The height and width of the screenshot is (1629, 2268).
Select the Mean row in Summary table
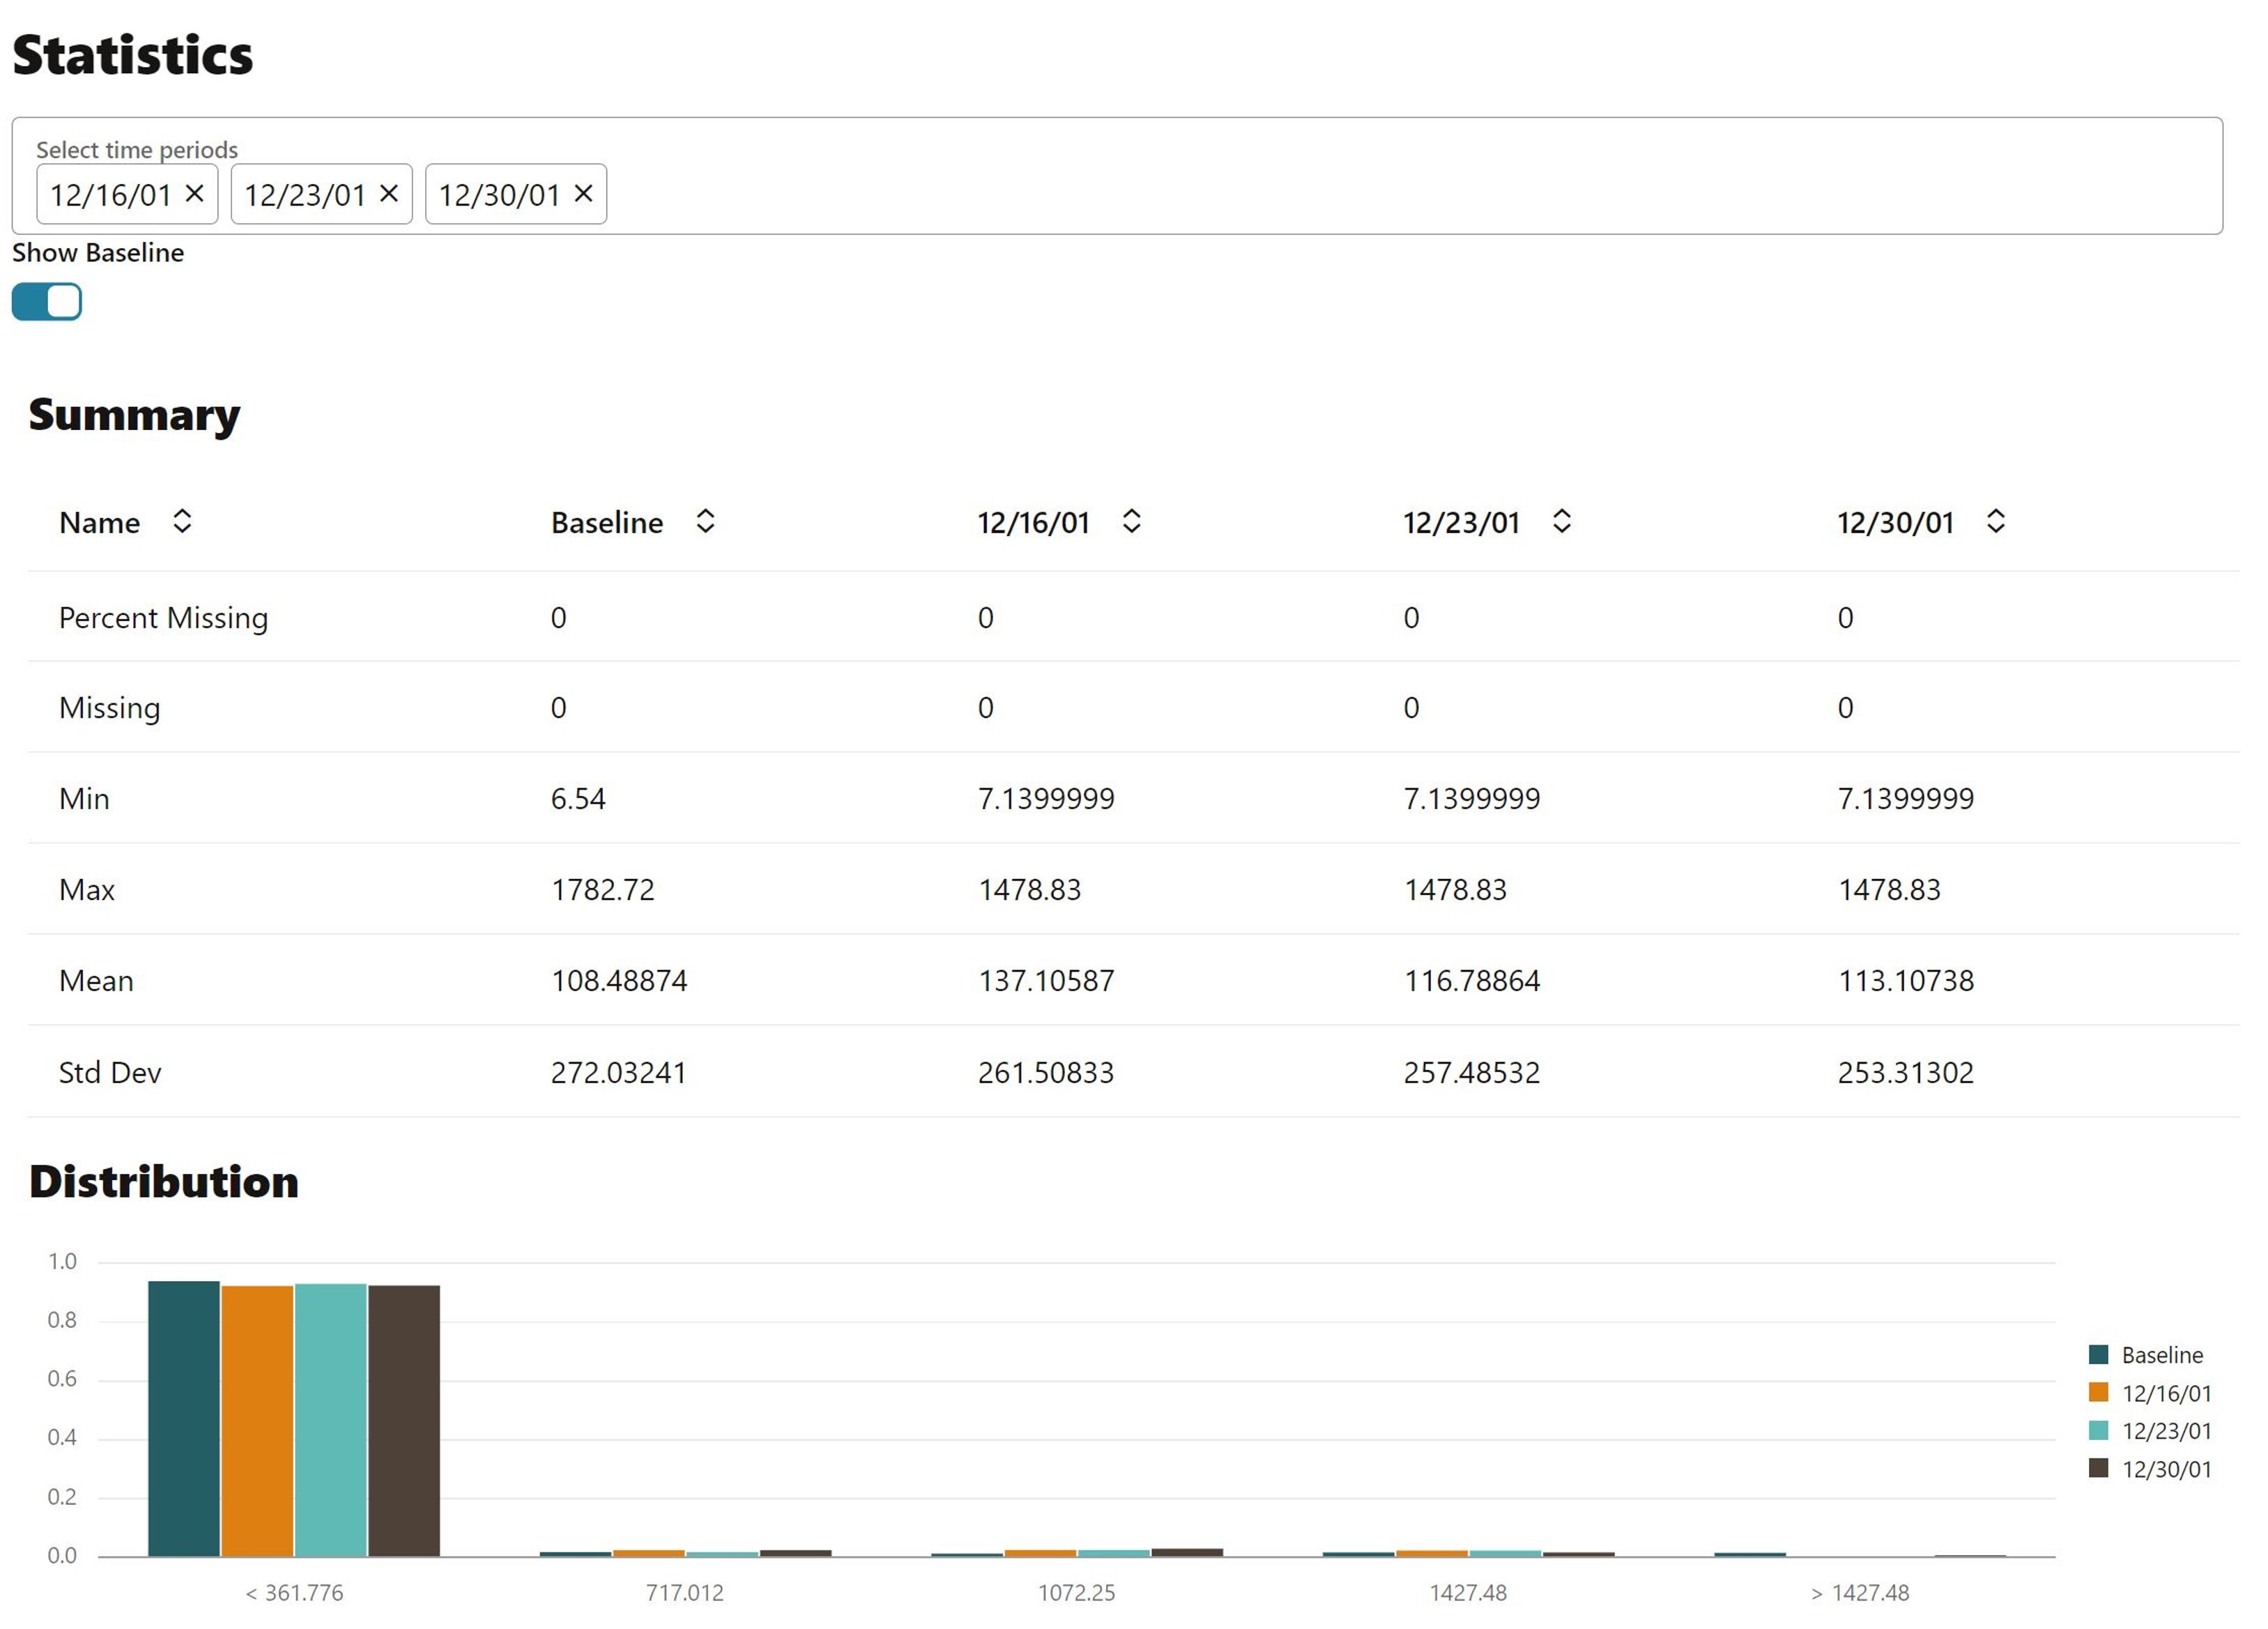click(x=96, y=980)
